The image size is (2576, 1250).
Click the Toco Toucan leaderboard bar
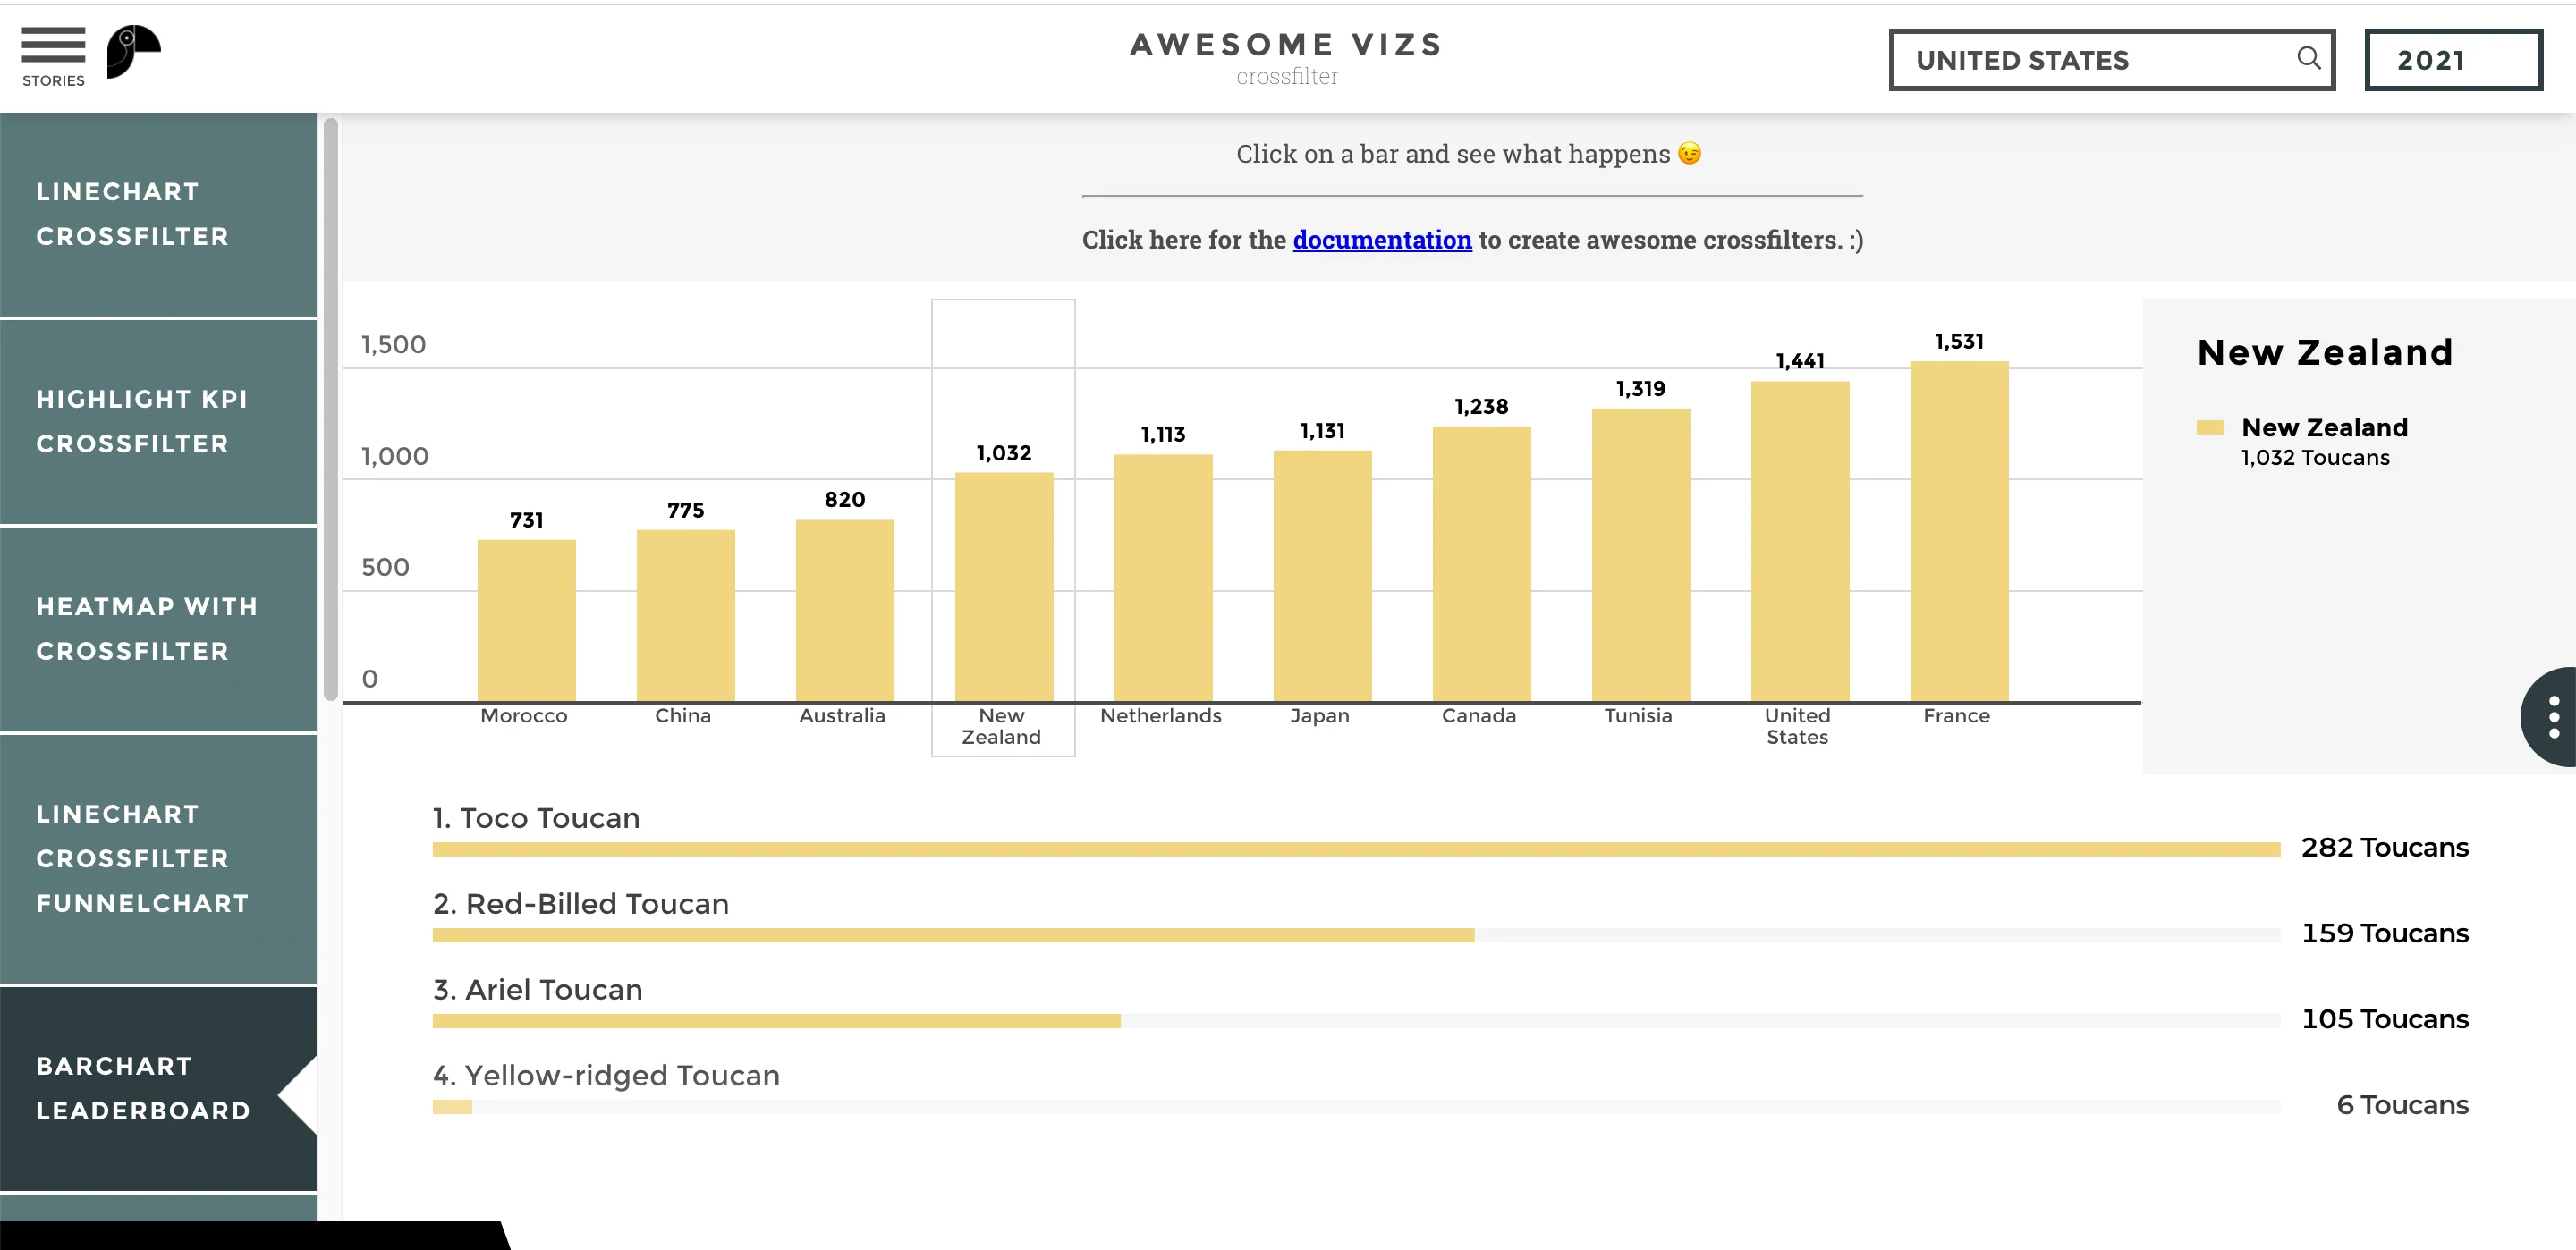pyautogui.click(x=1355, y=849)
